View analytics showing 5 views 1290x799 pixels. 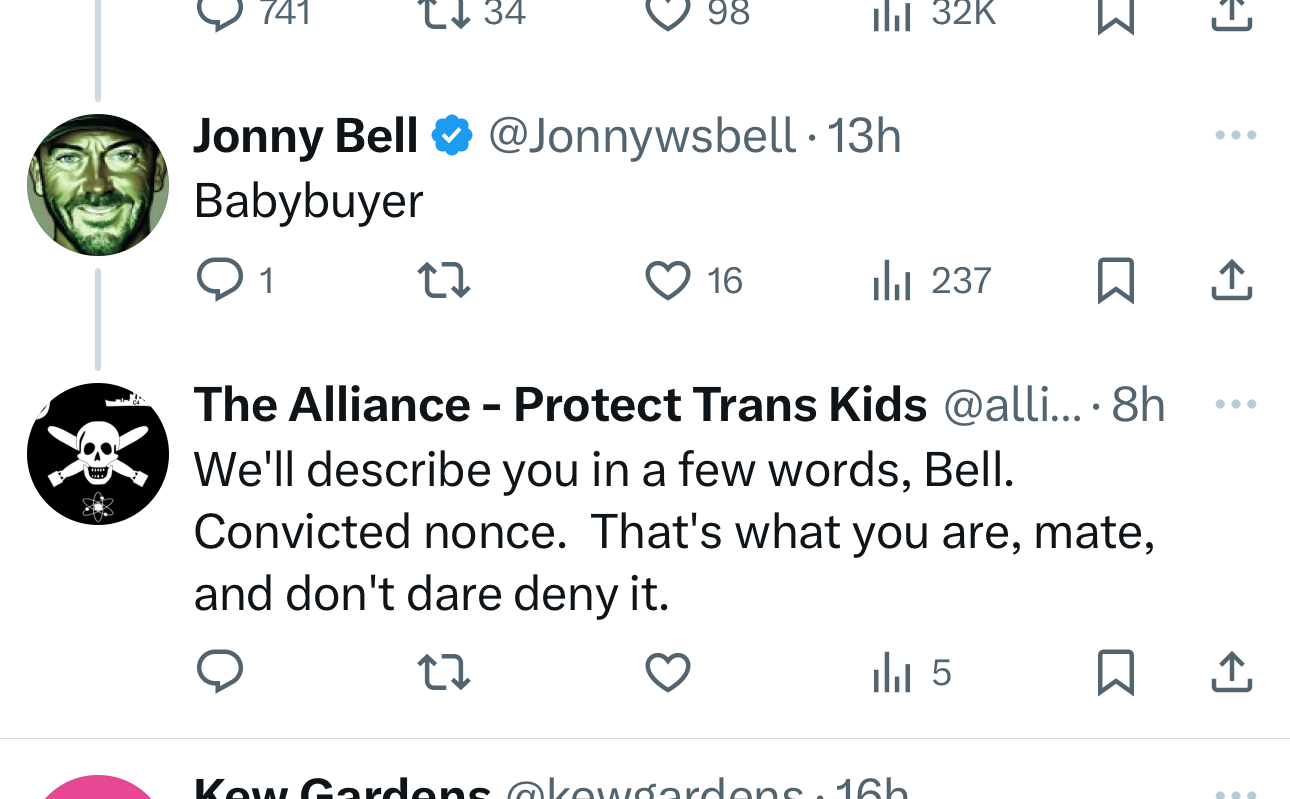912,673
